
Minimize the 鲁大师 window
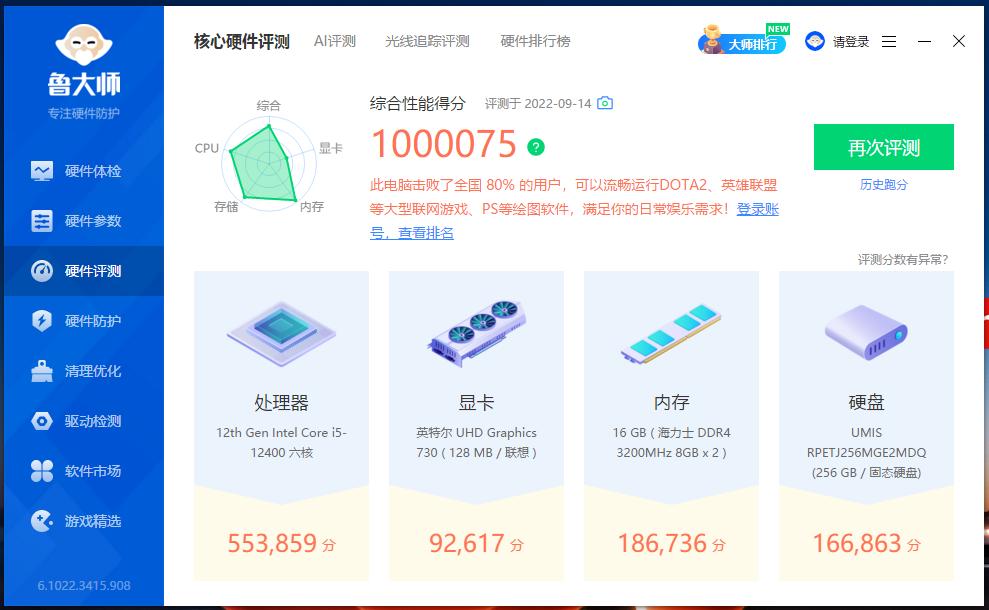(924, 42)
